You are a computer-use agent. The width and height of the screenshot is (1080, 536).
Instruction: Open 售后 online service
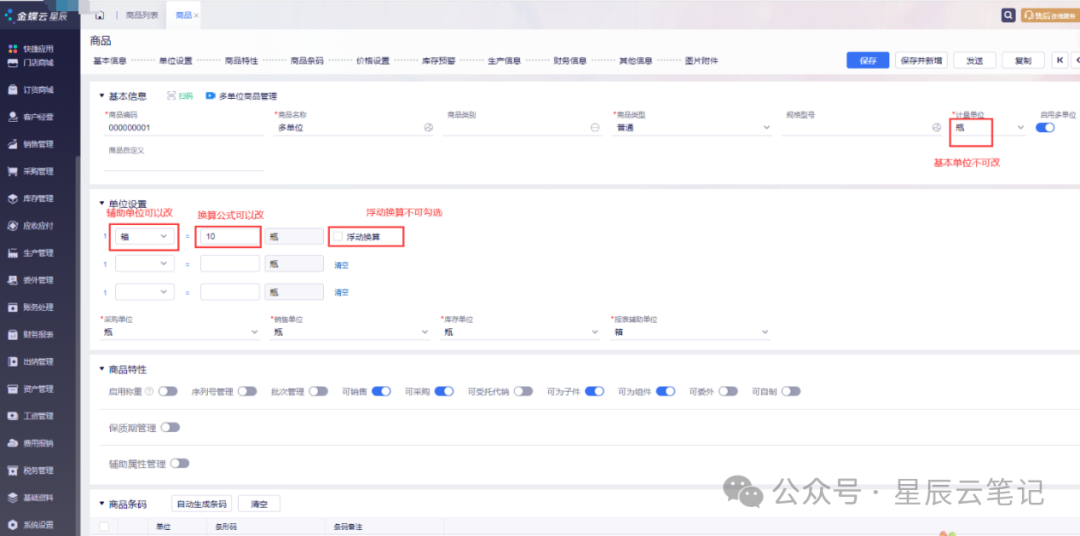pos(1048,15)
